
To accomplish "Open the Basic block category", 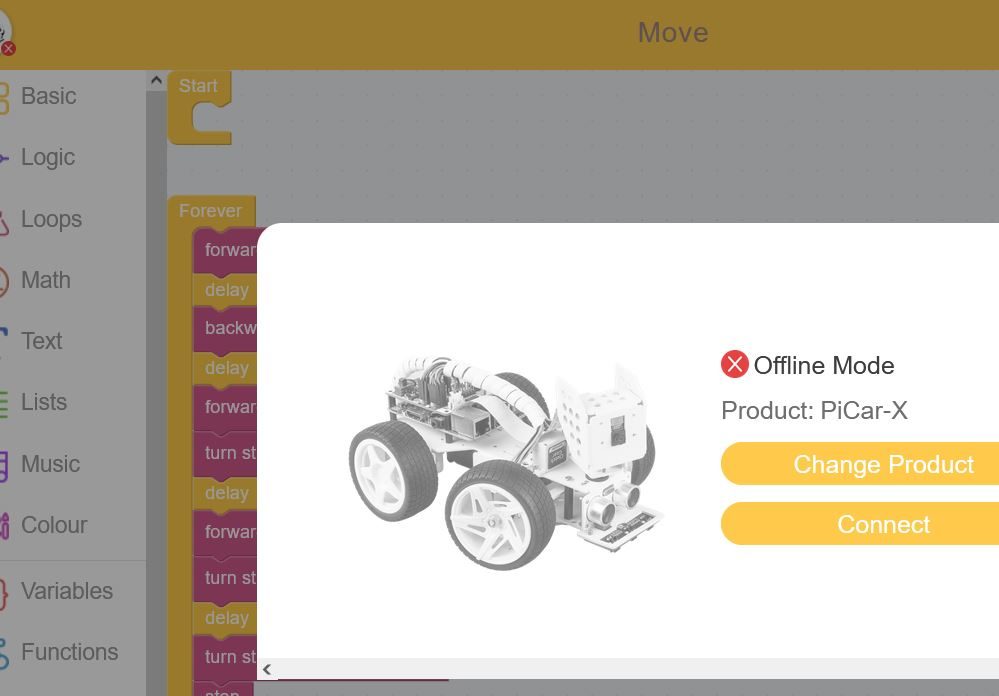I will click(x=48, y=96).
